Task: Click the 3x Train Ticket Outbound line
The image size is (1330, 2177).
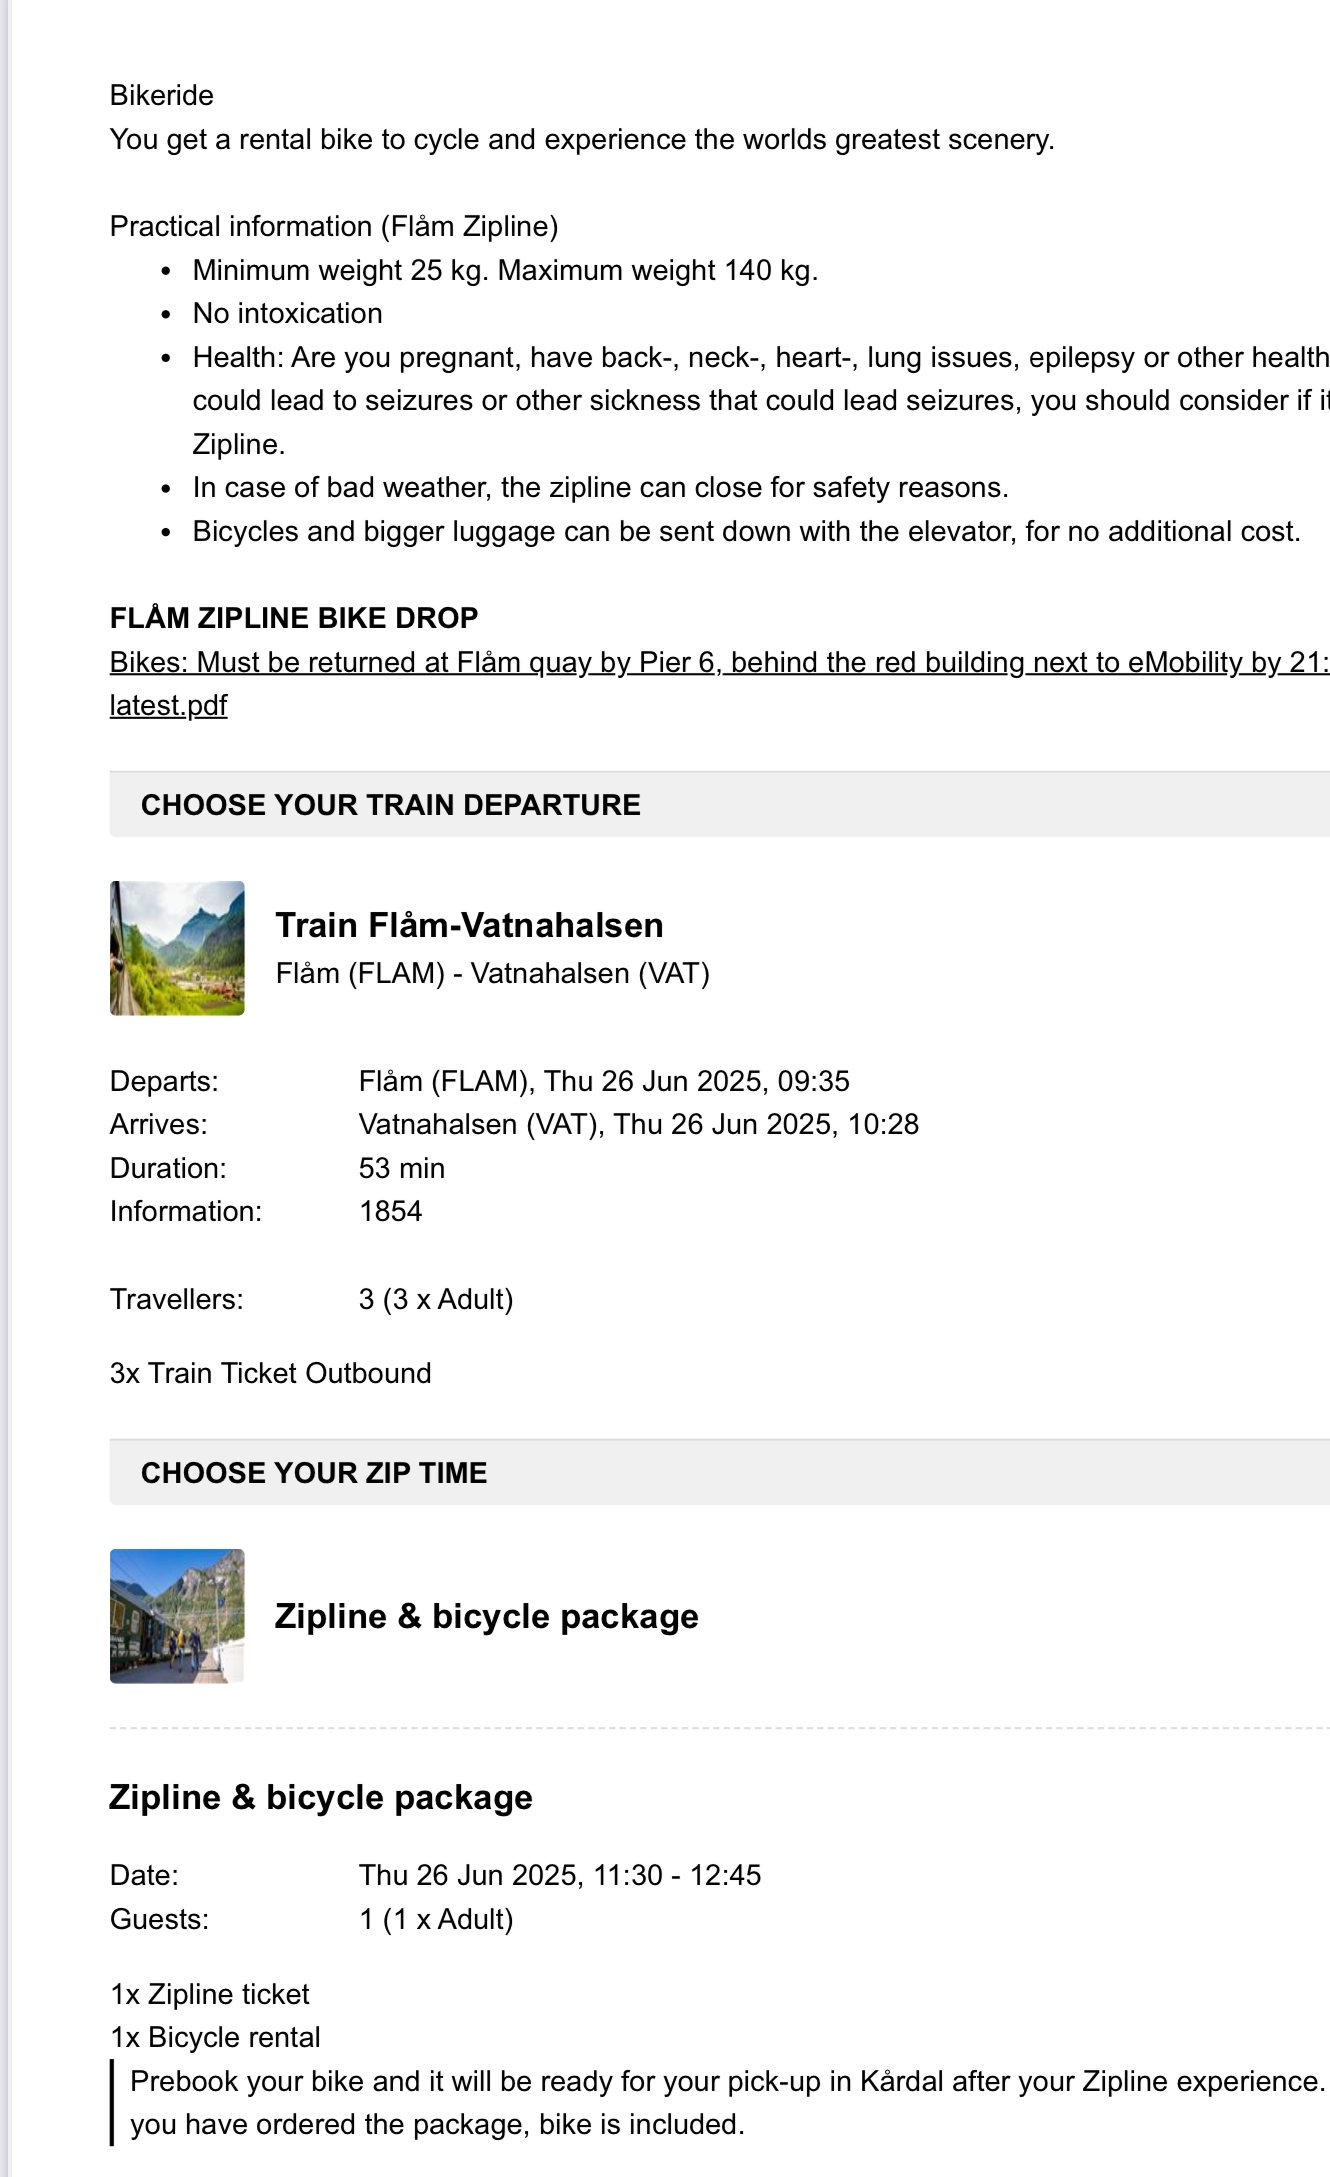Action: pyautogui.click(x=271, y=1373)
